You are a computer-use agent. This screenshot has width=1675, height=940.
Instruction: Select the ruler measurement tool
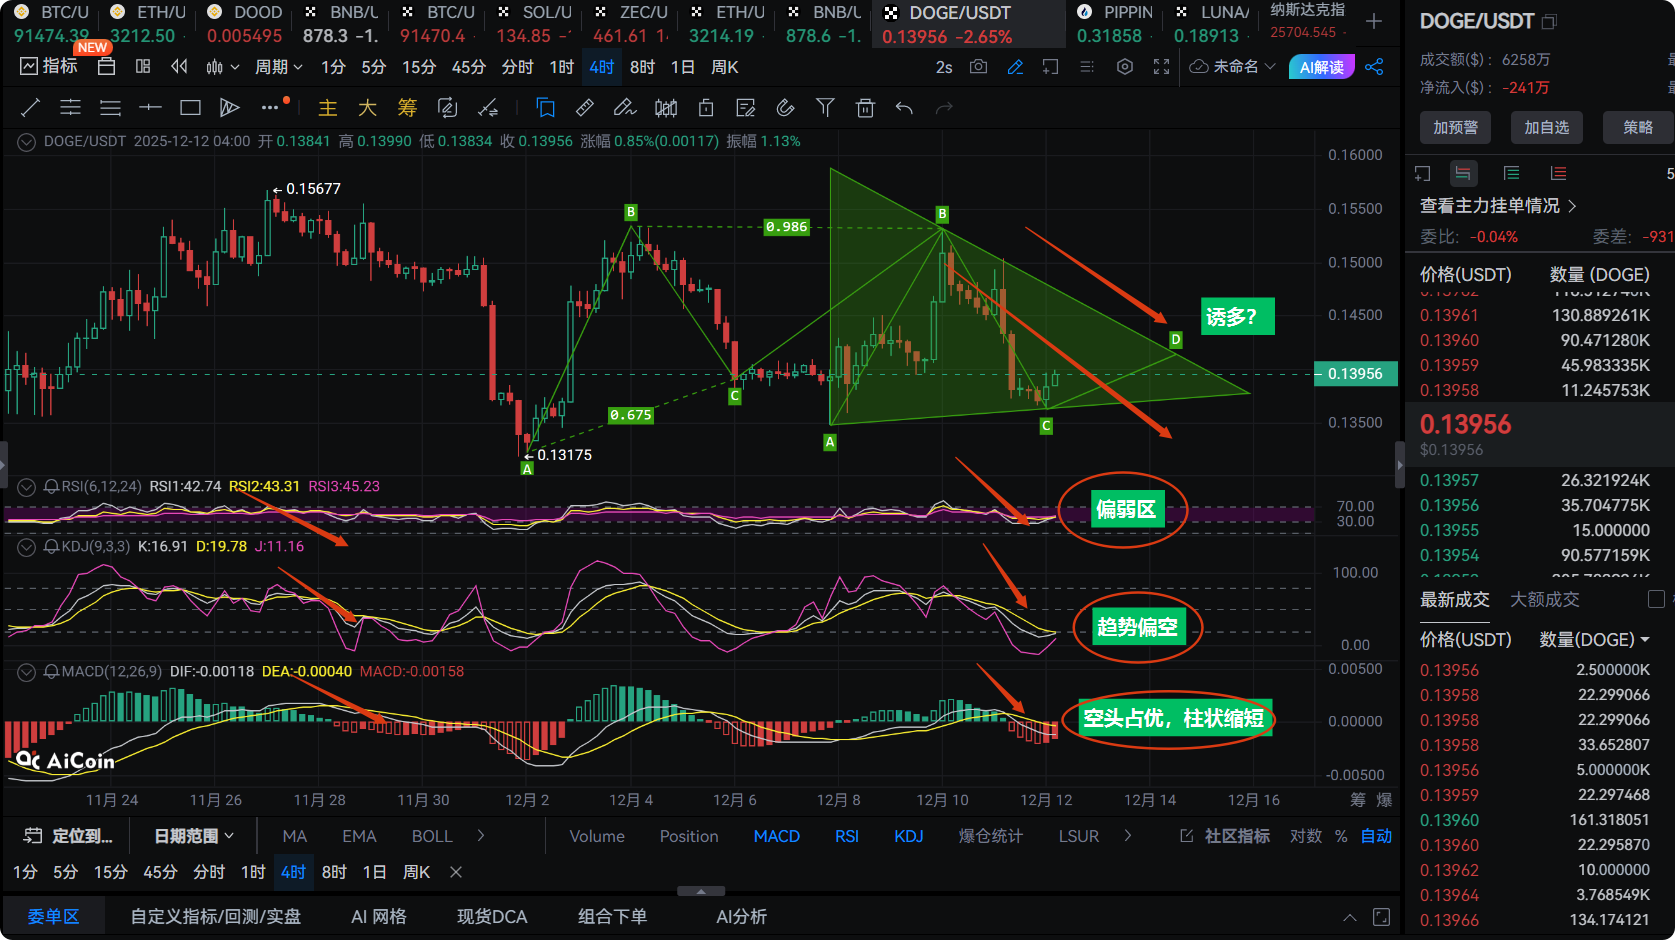point(585,108)
